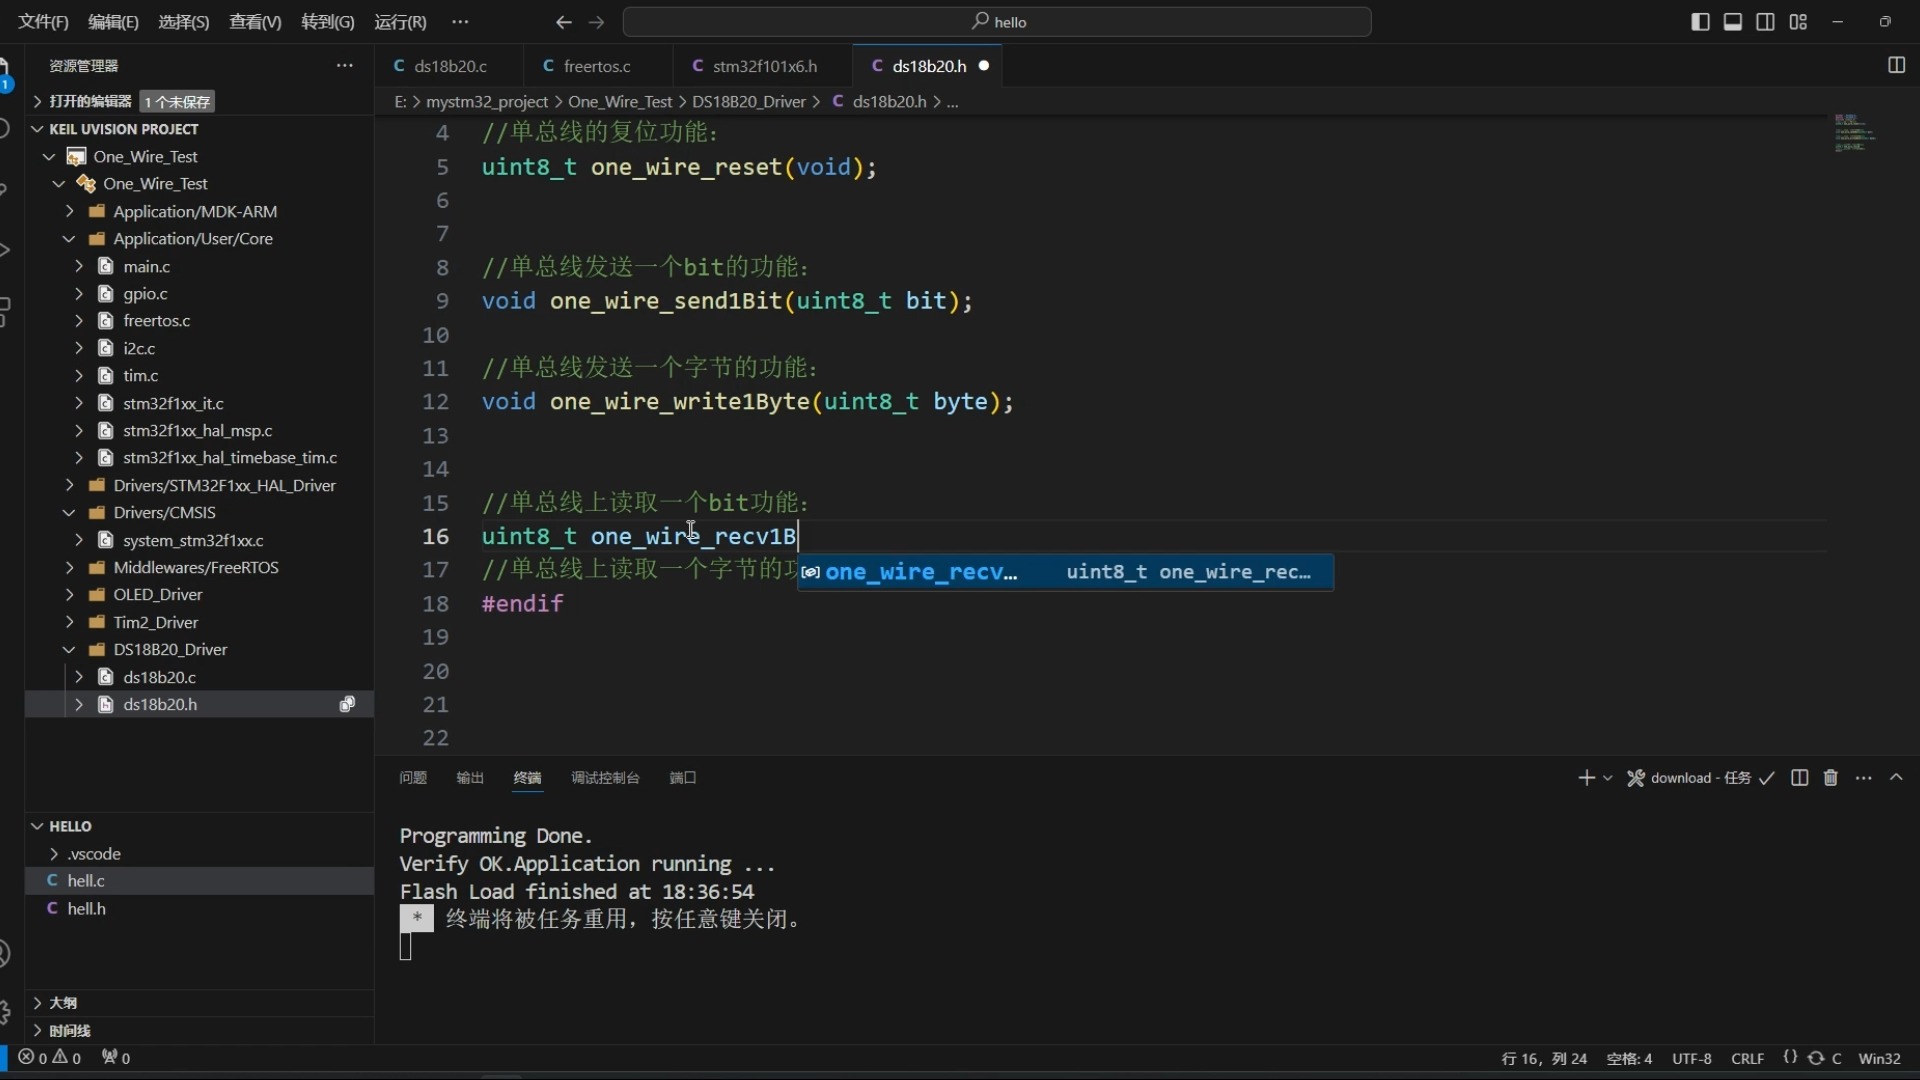1920x1080 pixels.
Task: Open hell.h in HELLO folder
Action: click(86, 909)
